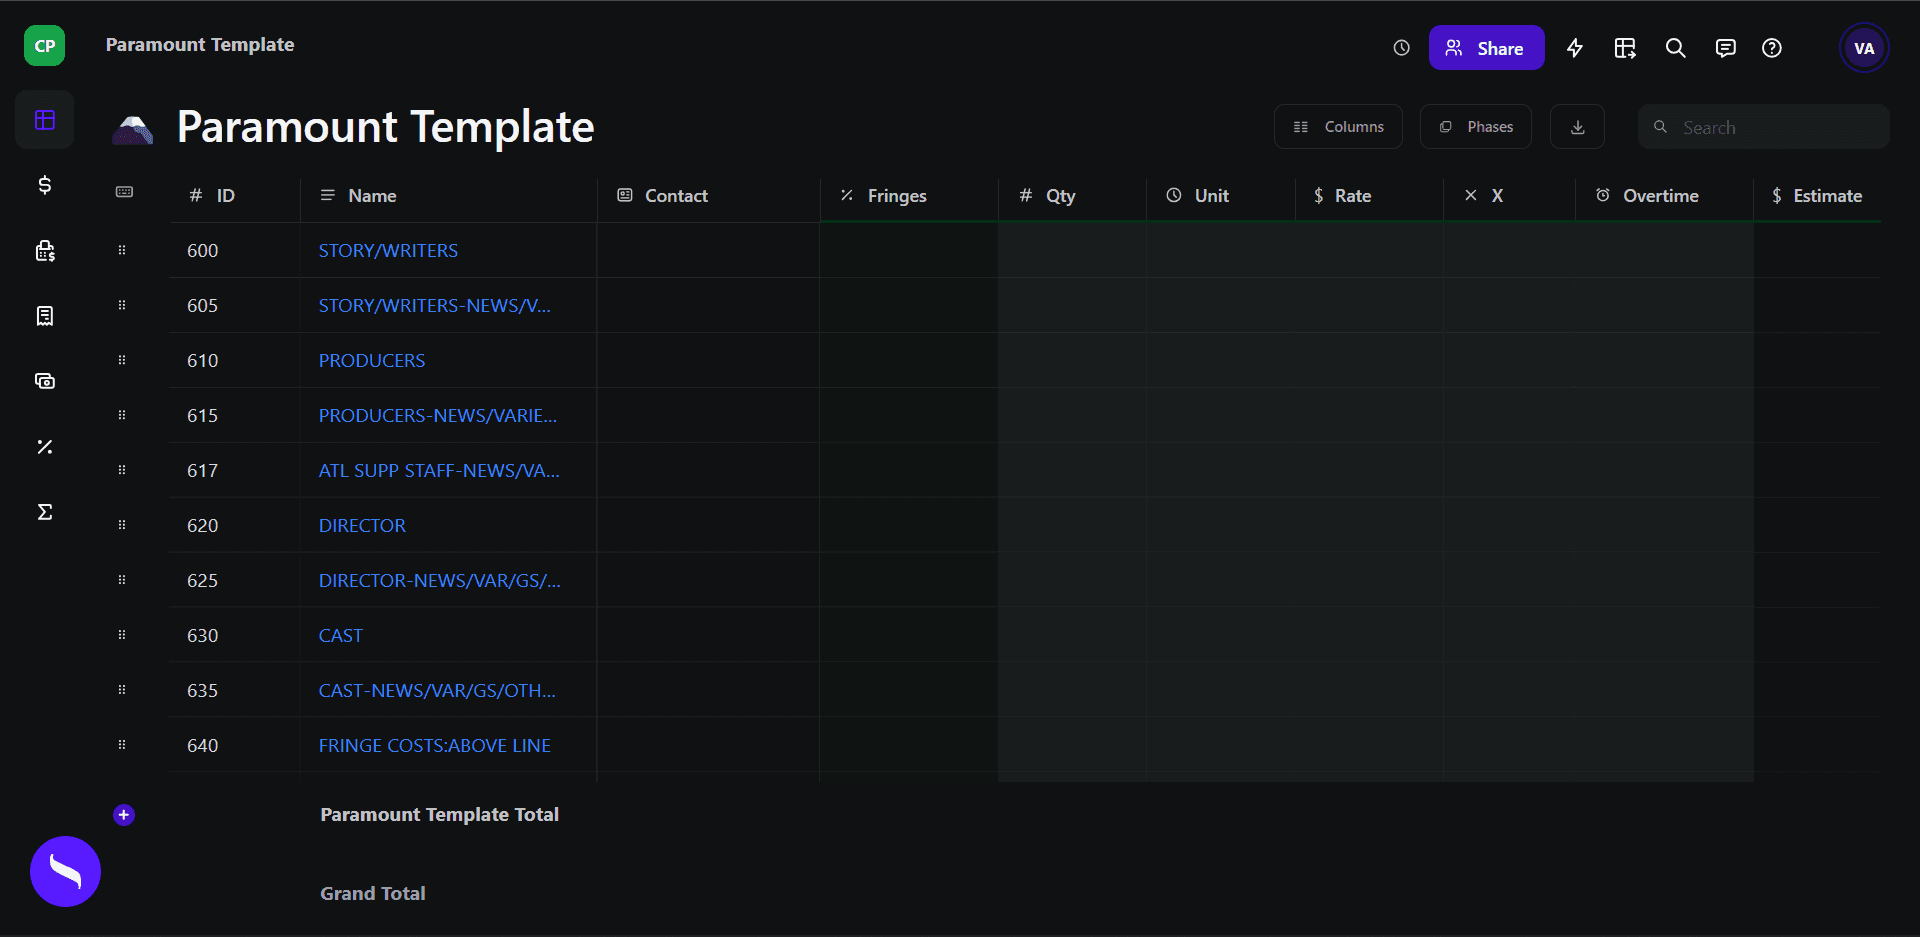Open the comments icon in top bar

(x=1725, y=48)
